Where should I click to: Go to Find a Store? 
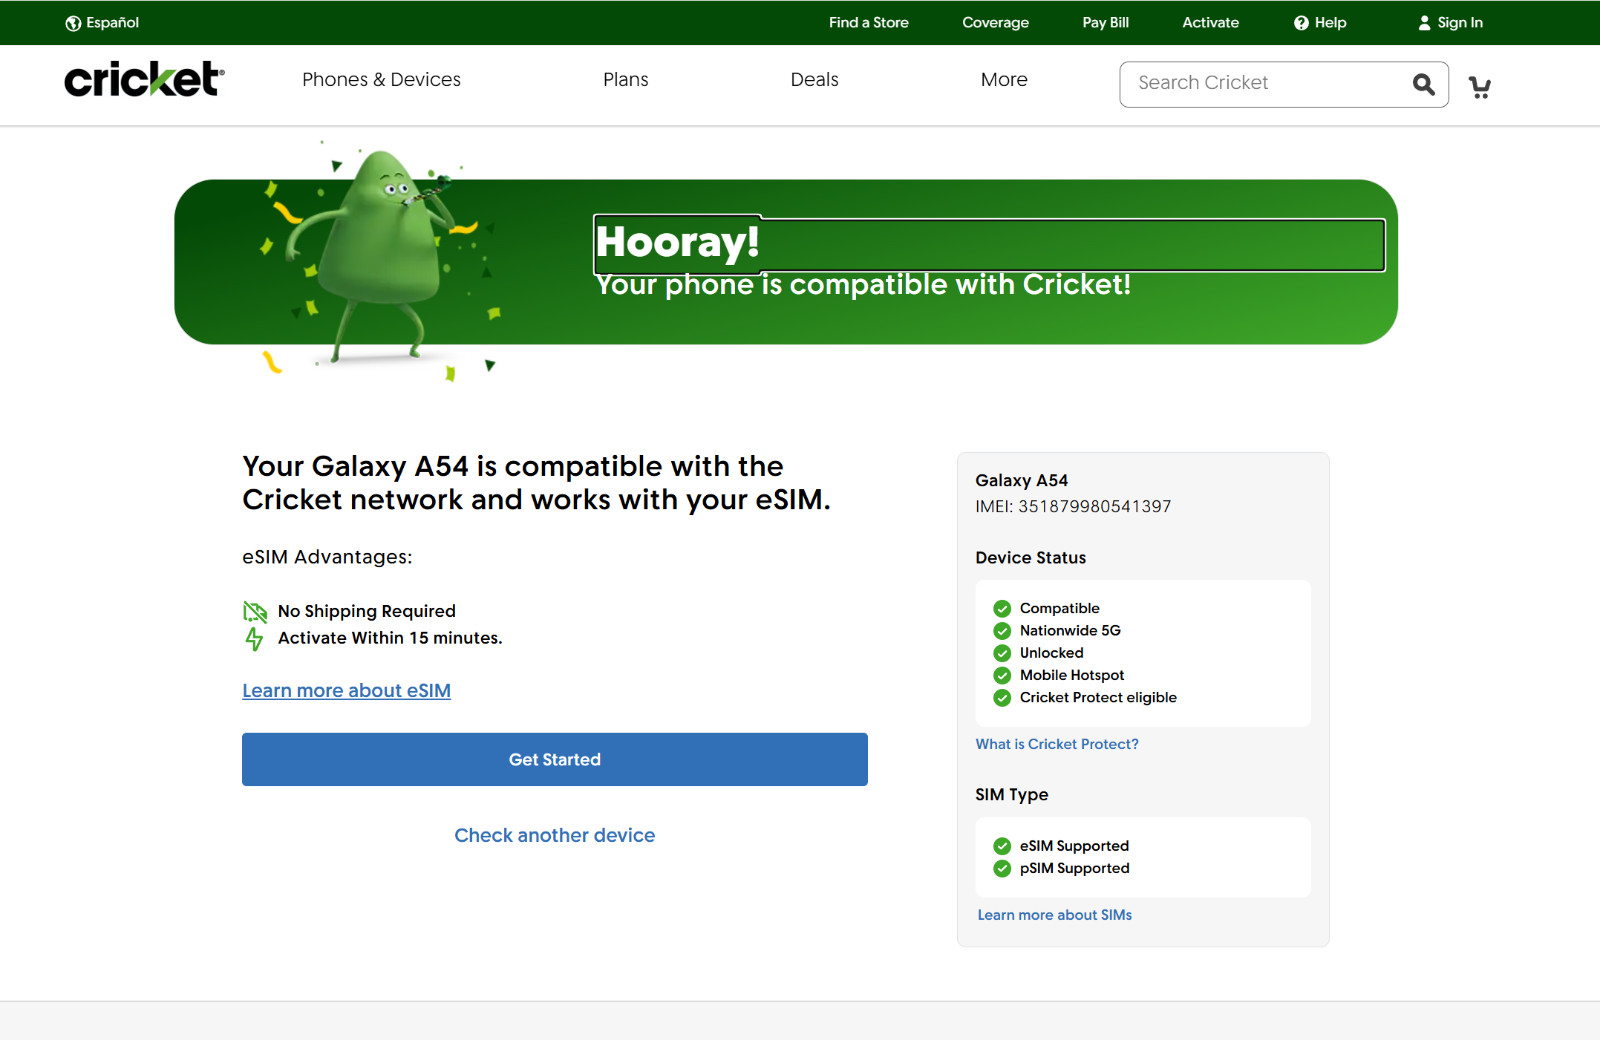[x=869, y=23]
